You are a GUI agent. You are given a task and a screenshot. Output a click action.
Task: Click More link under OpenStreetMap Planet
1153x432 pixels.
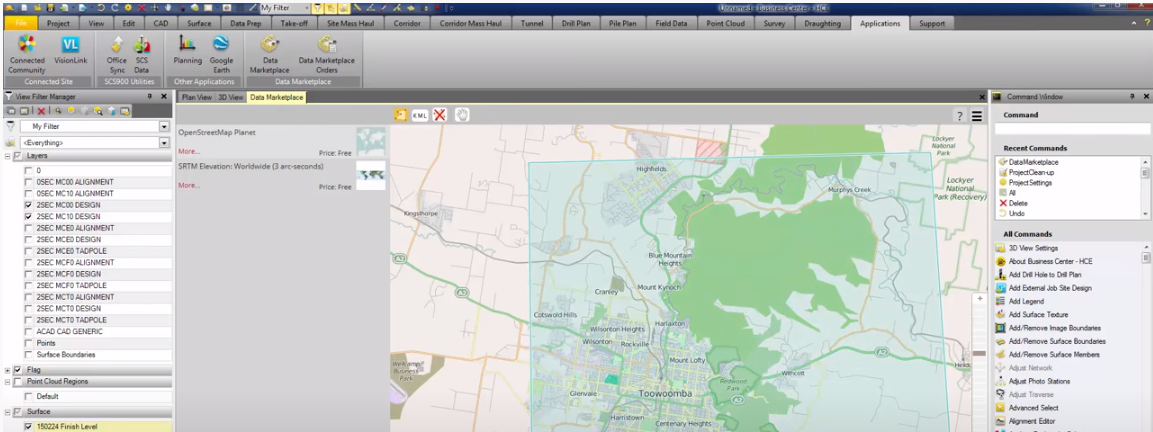coord(189,152)
